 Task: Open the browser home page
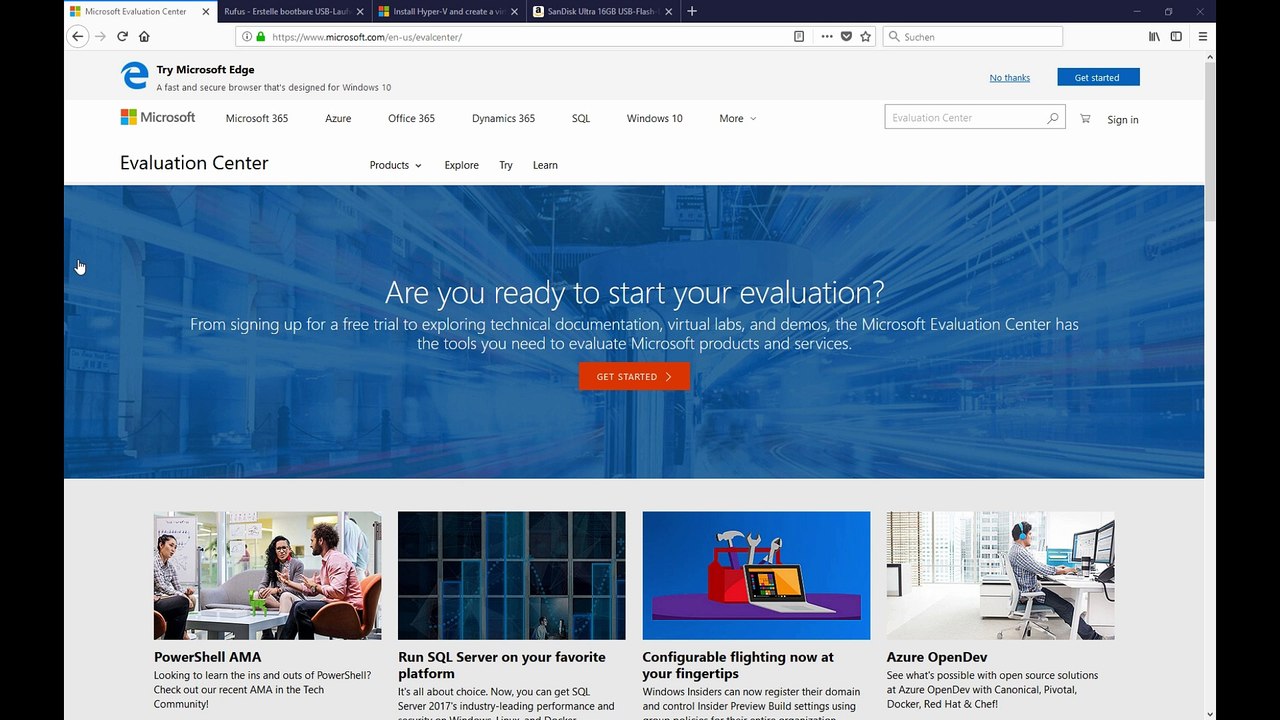144,36
